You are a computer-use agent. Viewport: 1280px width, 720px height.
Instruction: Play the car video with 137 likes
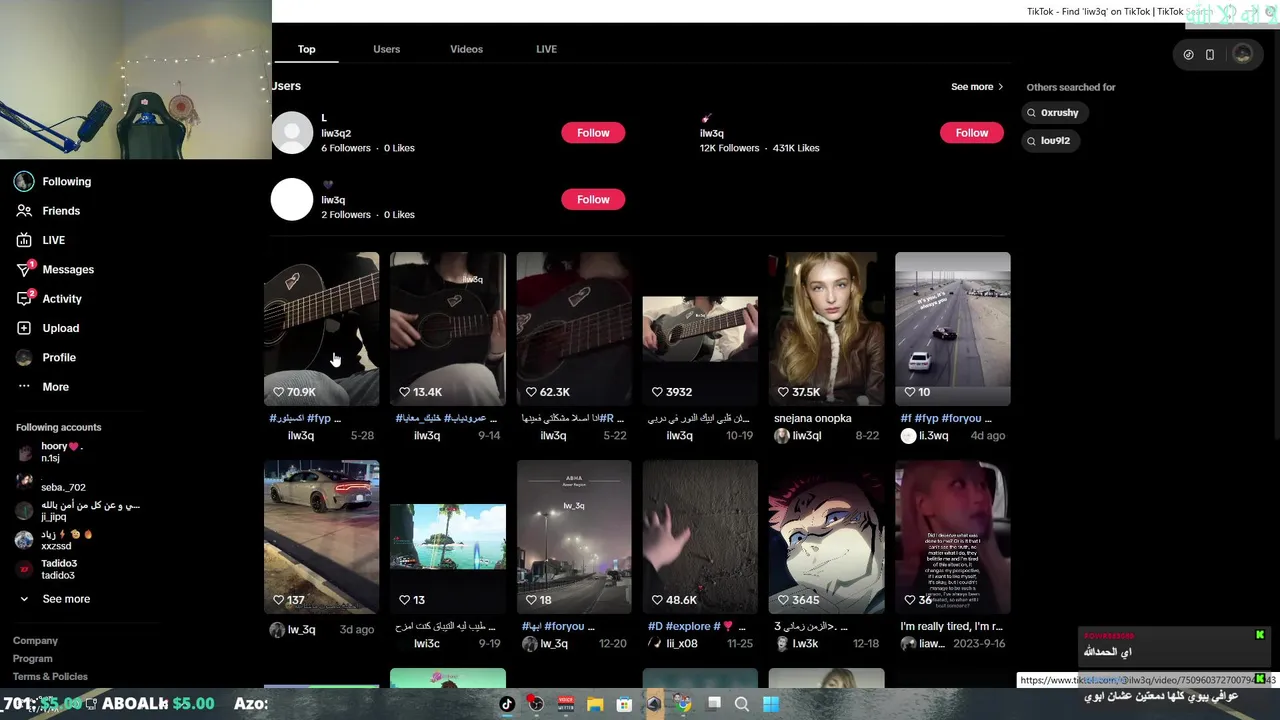click(x=321, y=537)
